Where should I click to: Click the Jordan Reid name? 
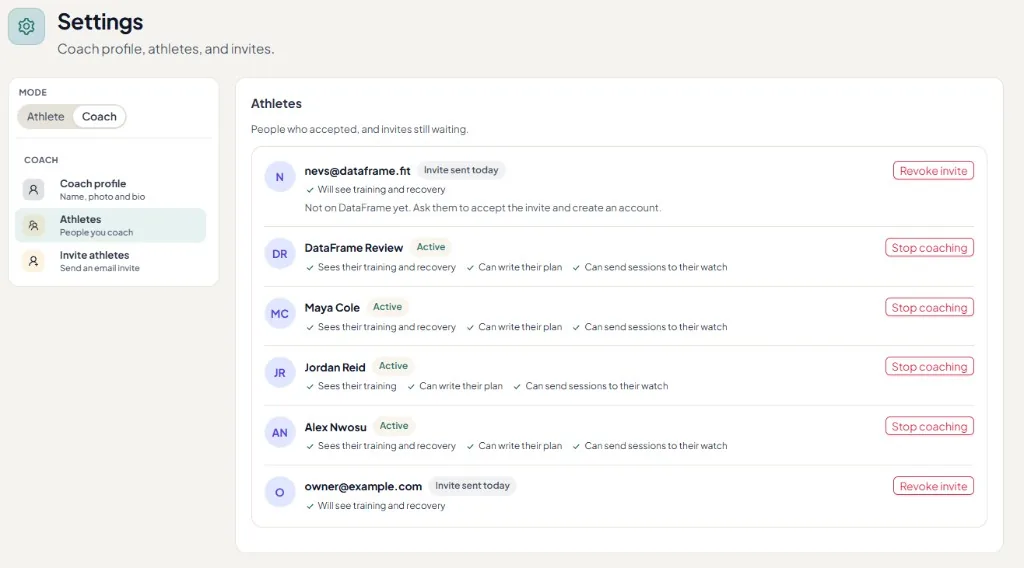335,368
